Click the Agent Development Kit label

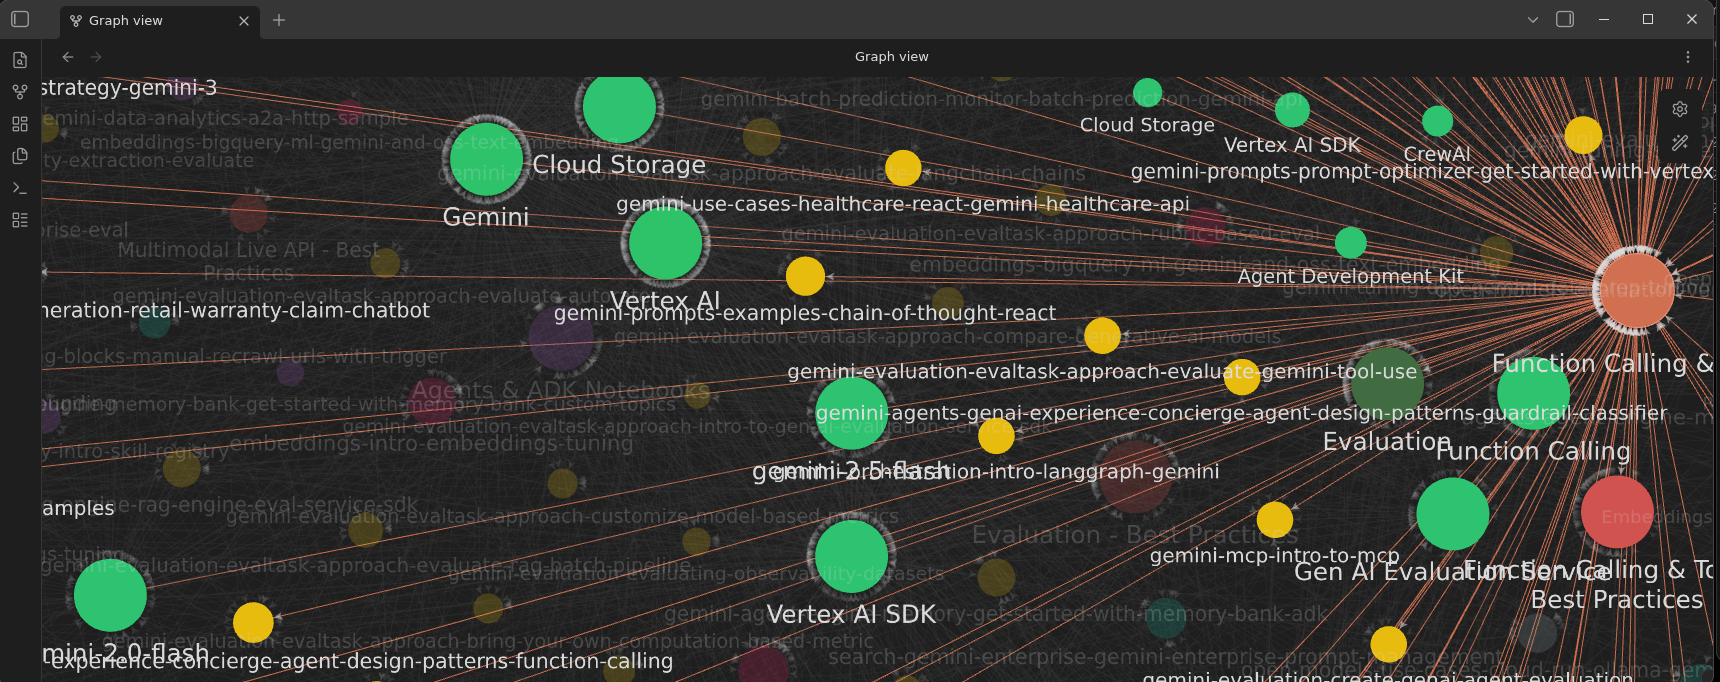pos(1350,276)
